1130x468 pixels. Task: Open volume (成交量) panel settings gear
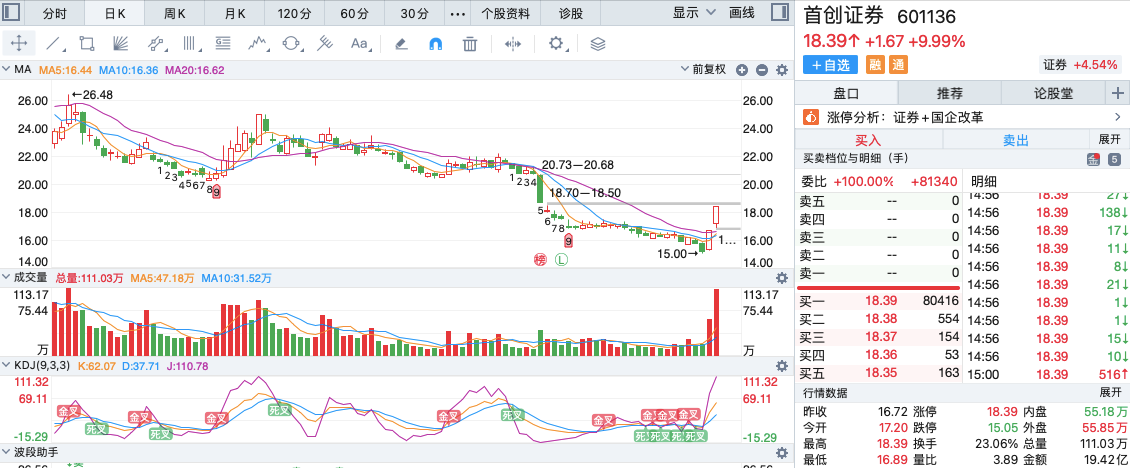pos(781,278)
